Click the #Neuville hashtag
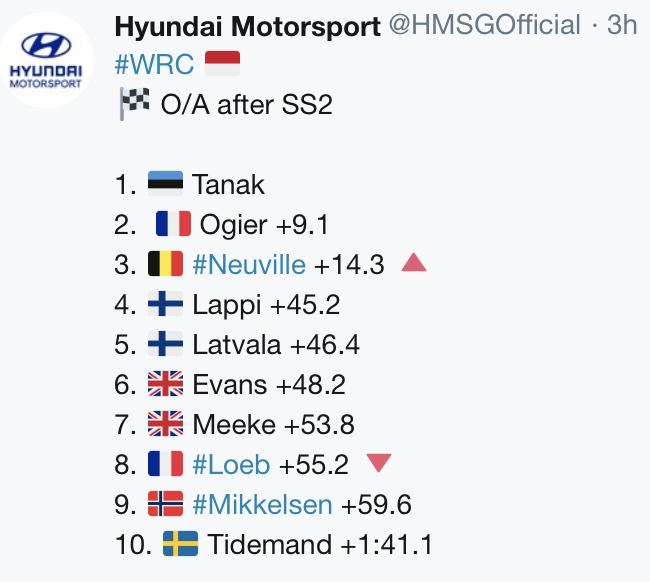 tap(249, 264)
